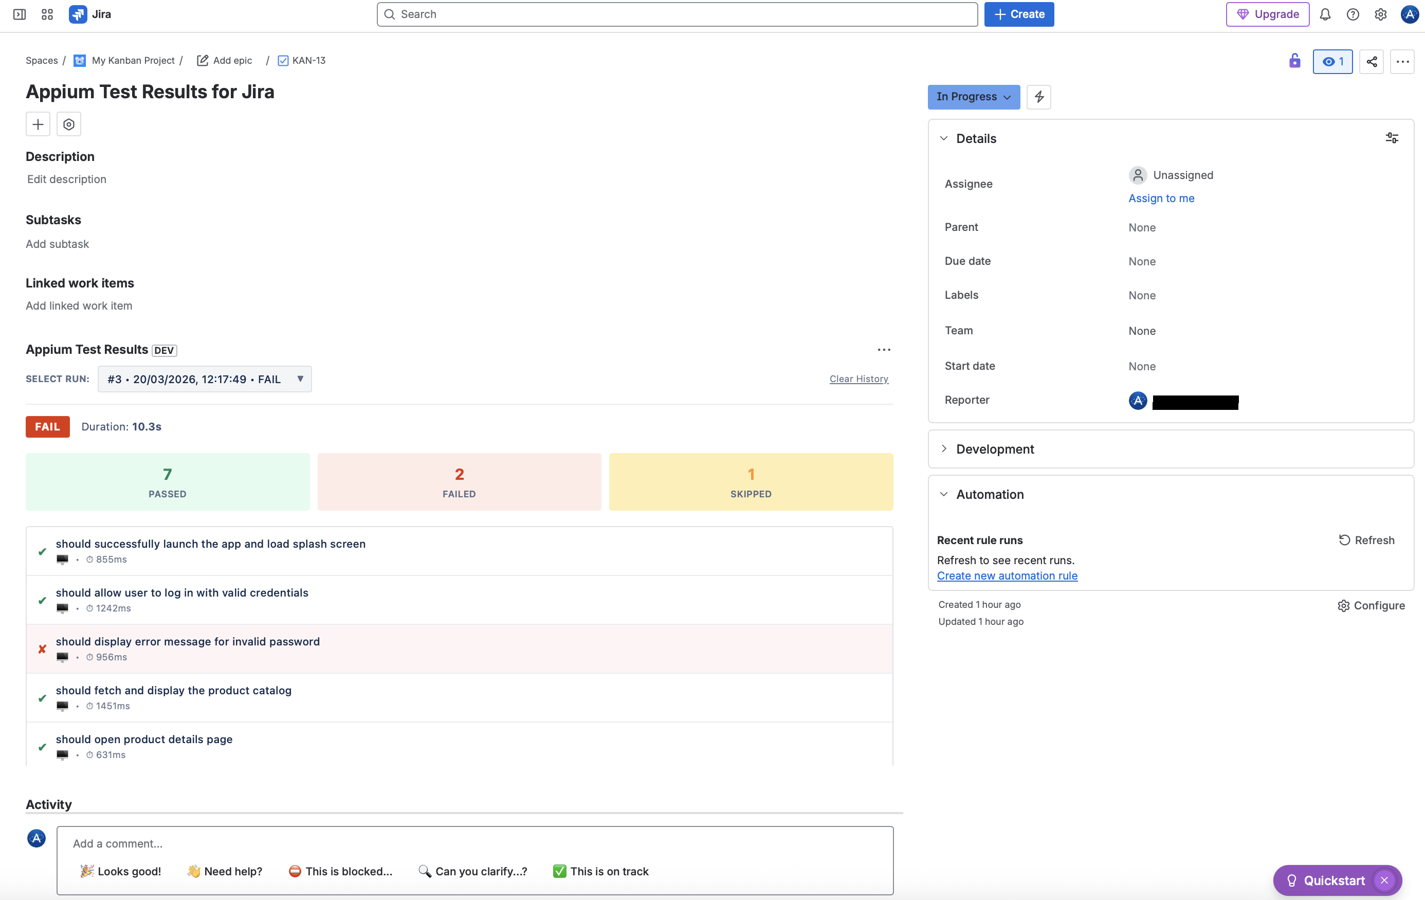This screenshot has height=900, width=1425.
Task: Open settings via the gear icon
Action: pyautogui.click(x=1380, y=14)
